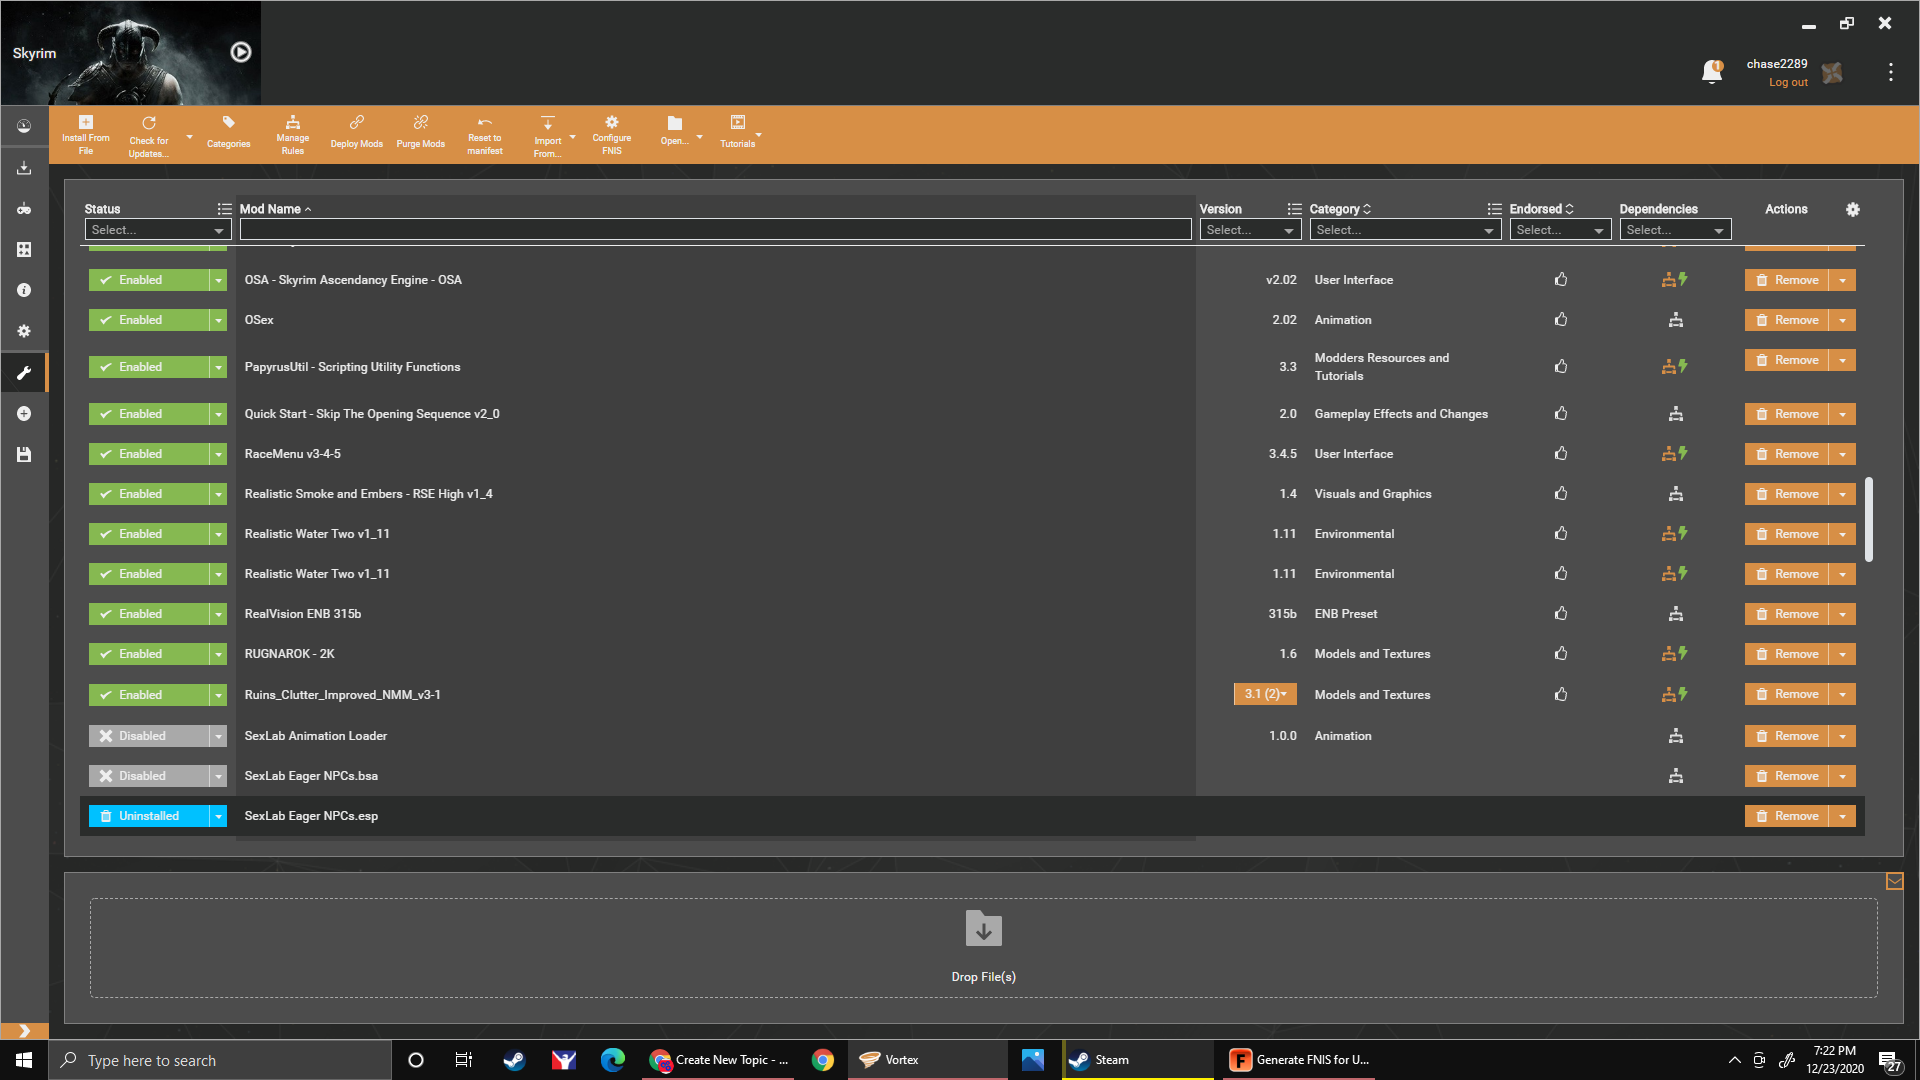
Task: Open Endorsed filter dropdown
Action: click(1560, 230)
